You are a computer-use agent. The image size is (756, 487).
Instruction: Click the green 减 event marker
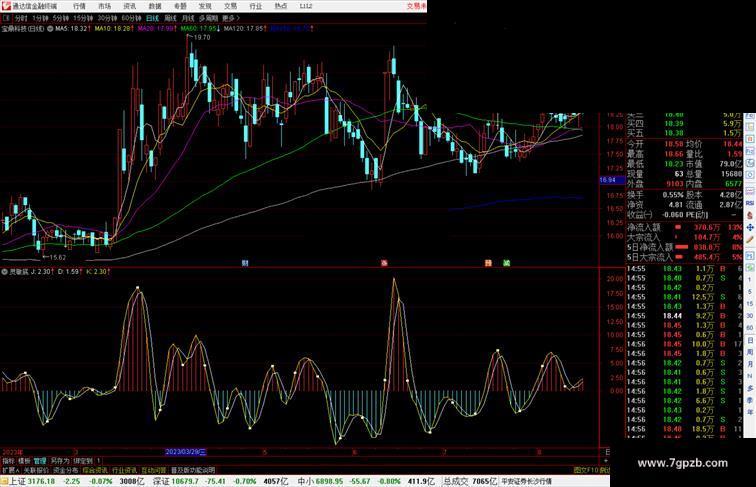click(506, 263)
